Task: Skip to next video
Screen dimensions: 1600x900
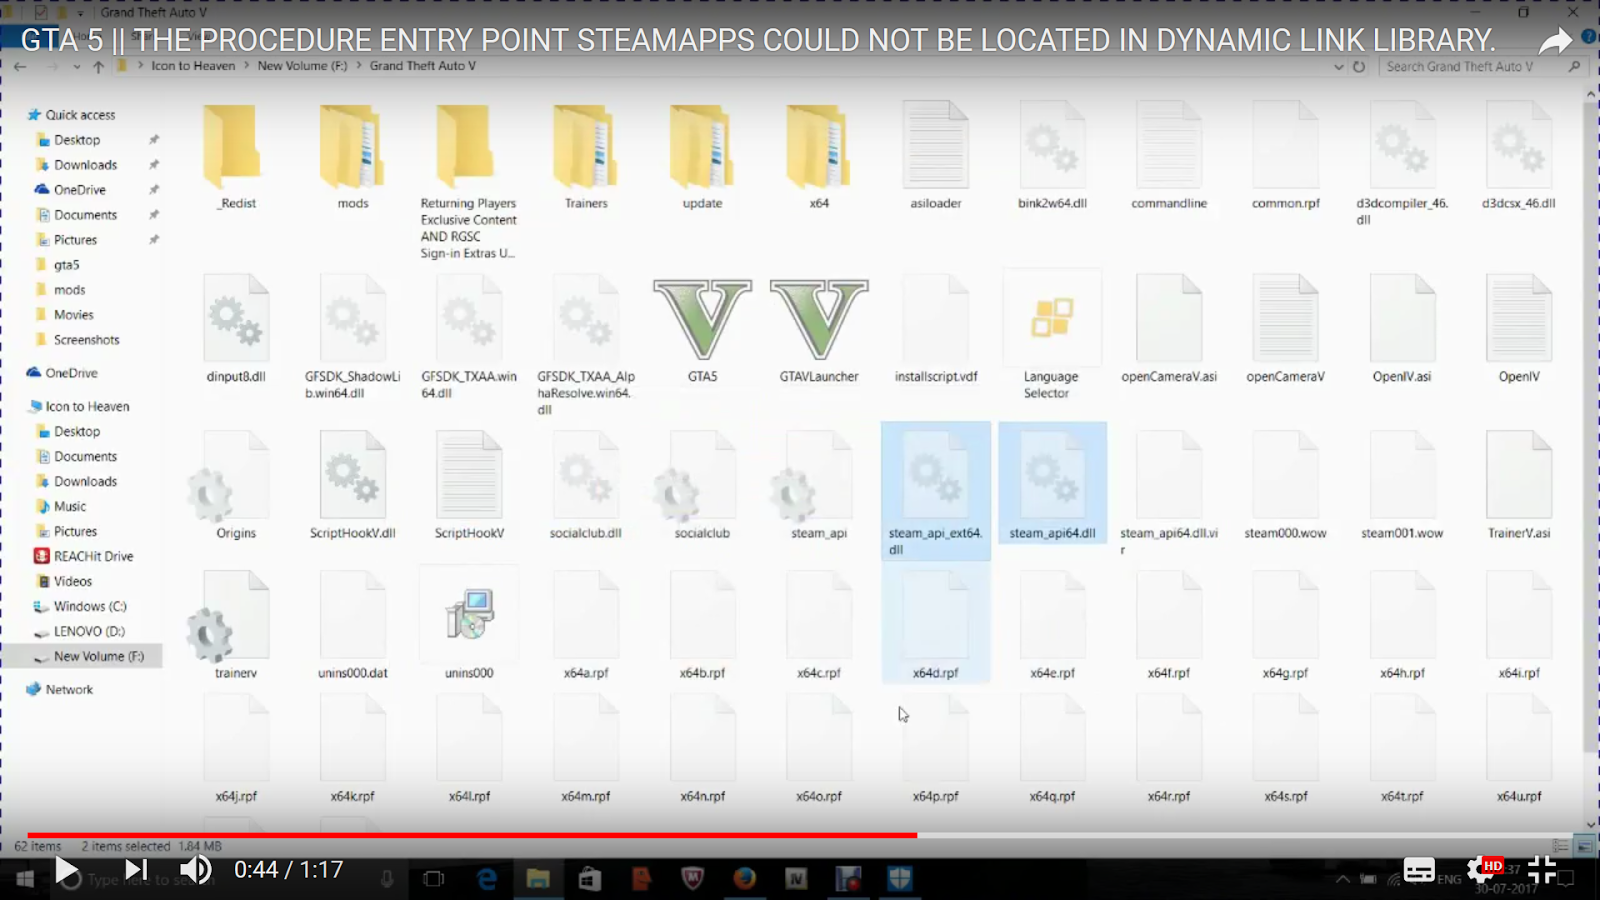Action: [136, 871]
